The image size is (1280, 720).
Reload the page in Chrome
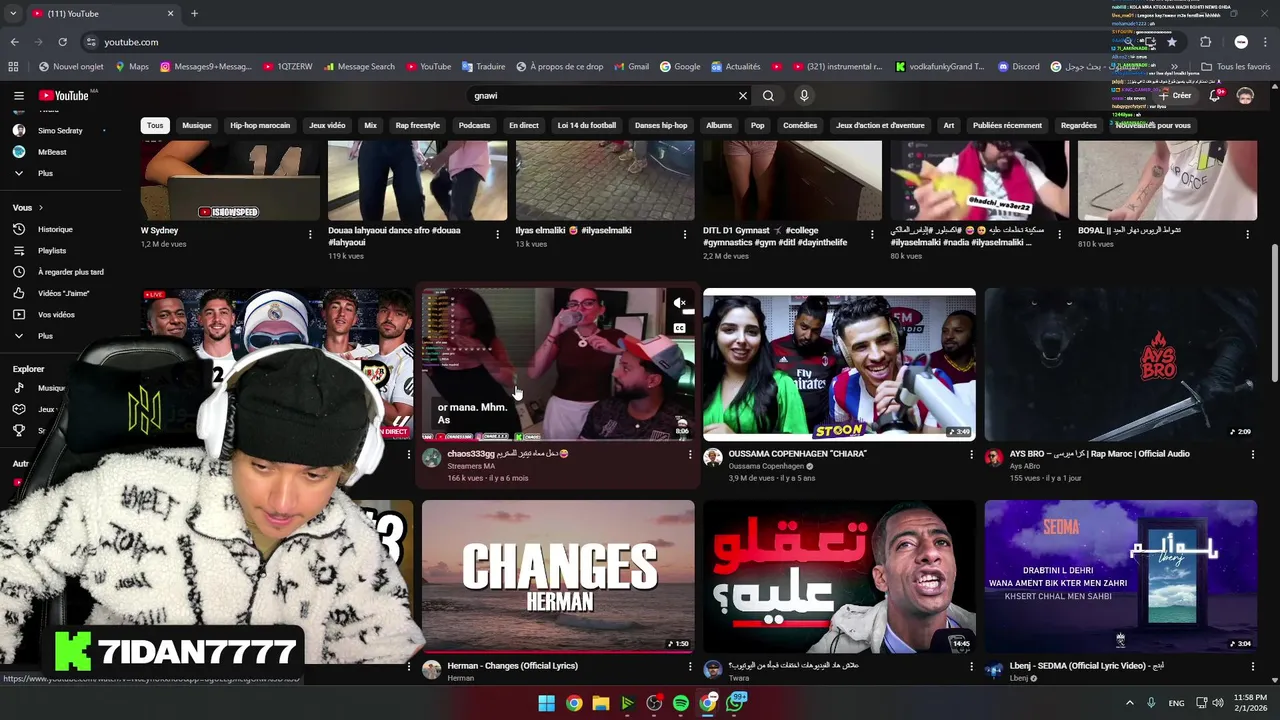pos(62,42)
